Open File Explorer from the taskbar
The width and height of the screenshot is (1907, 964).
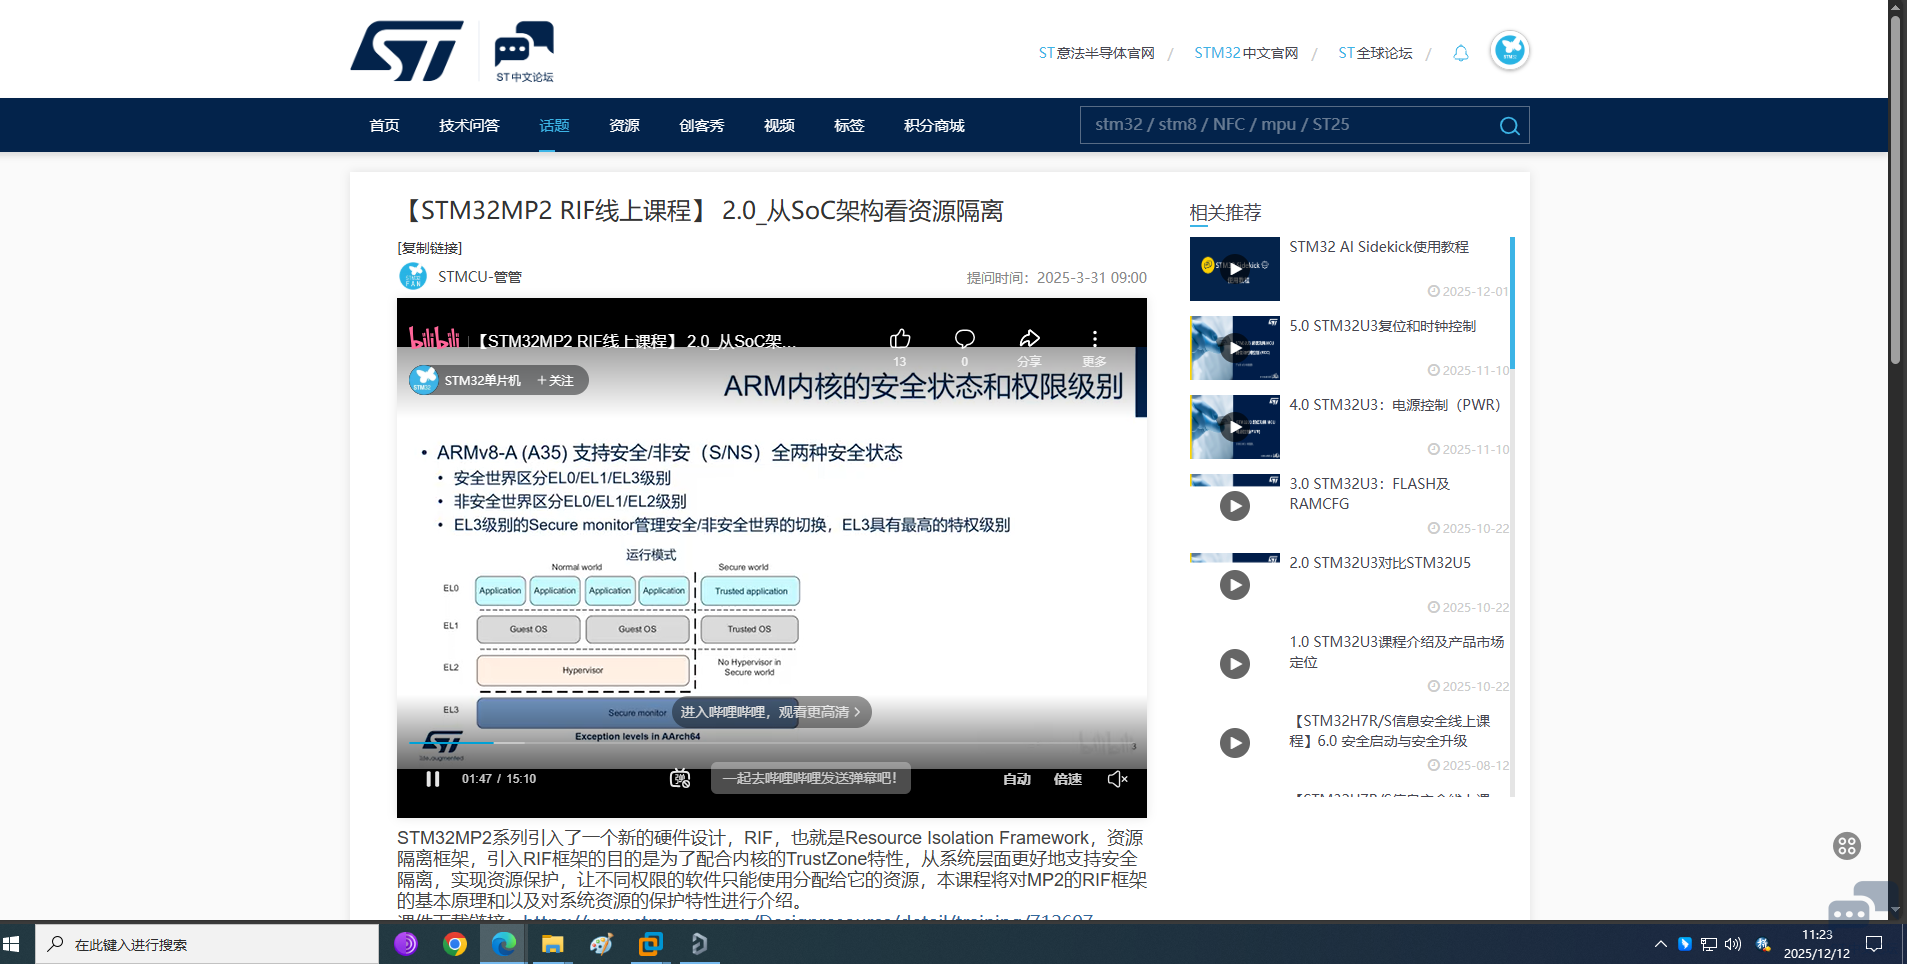(x=553, y=944)
